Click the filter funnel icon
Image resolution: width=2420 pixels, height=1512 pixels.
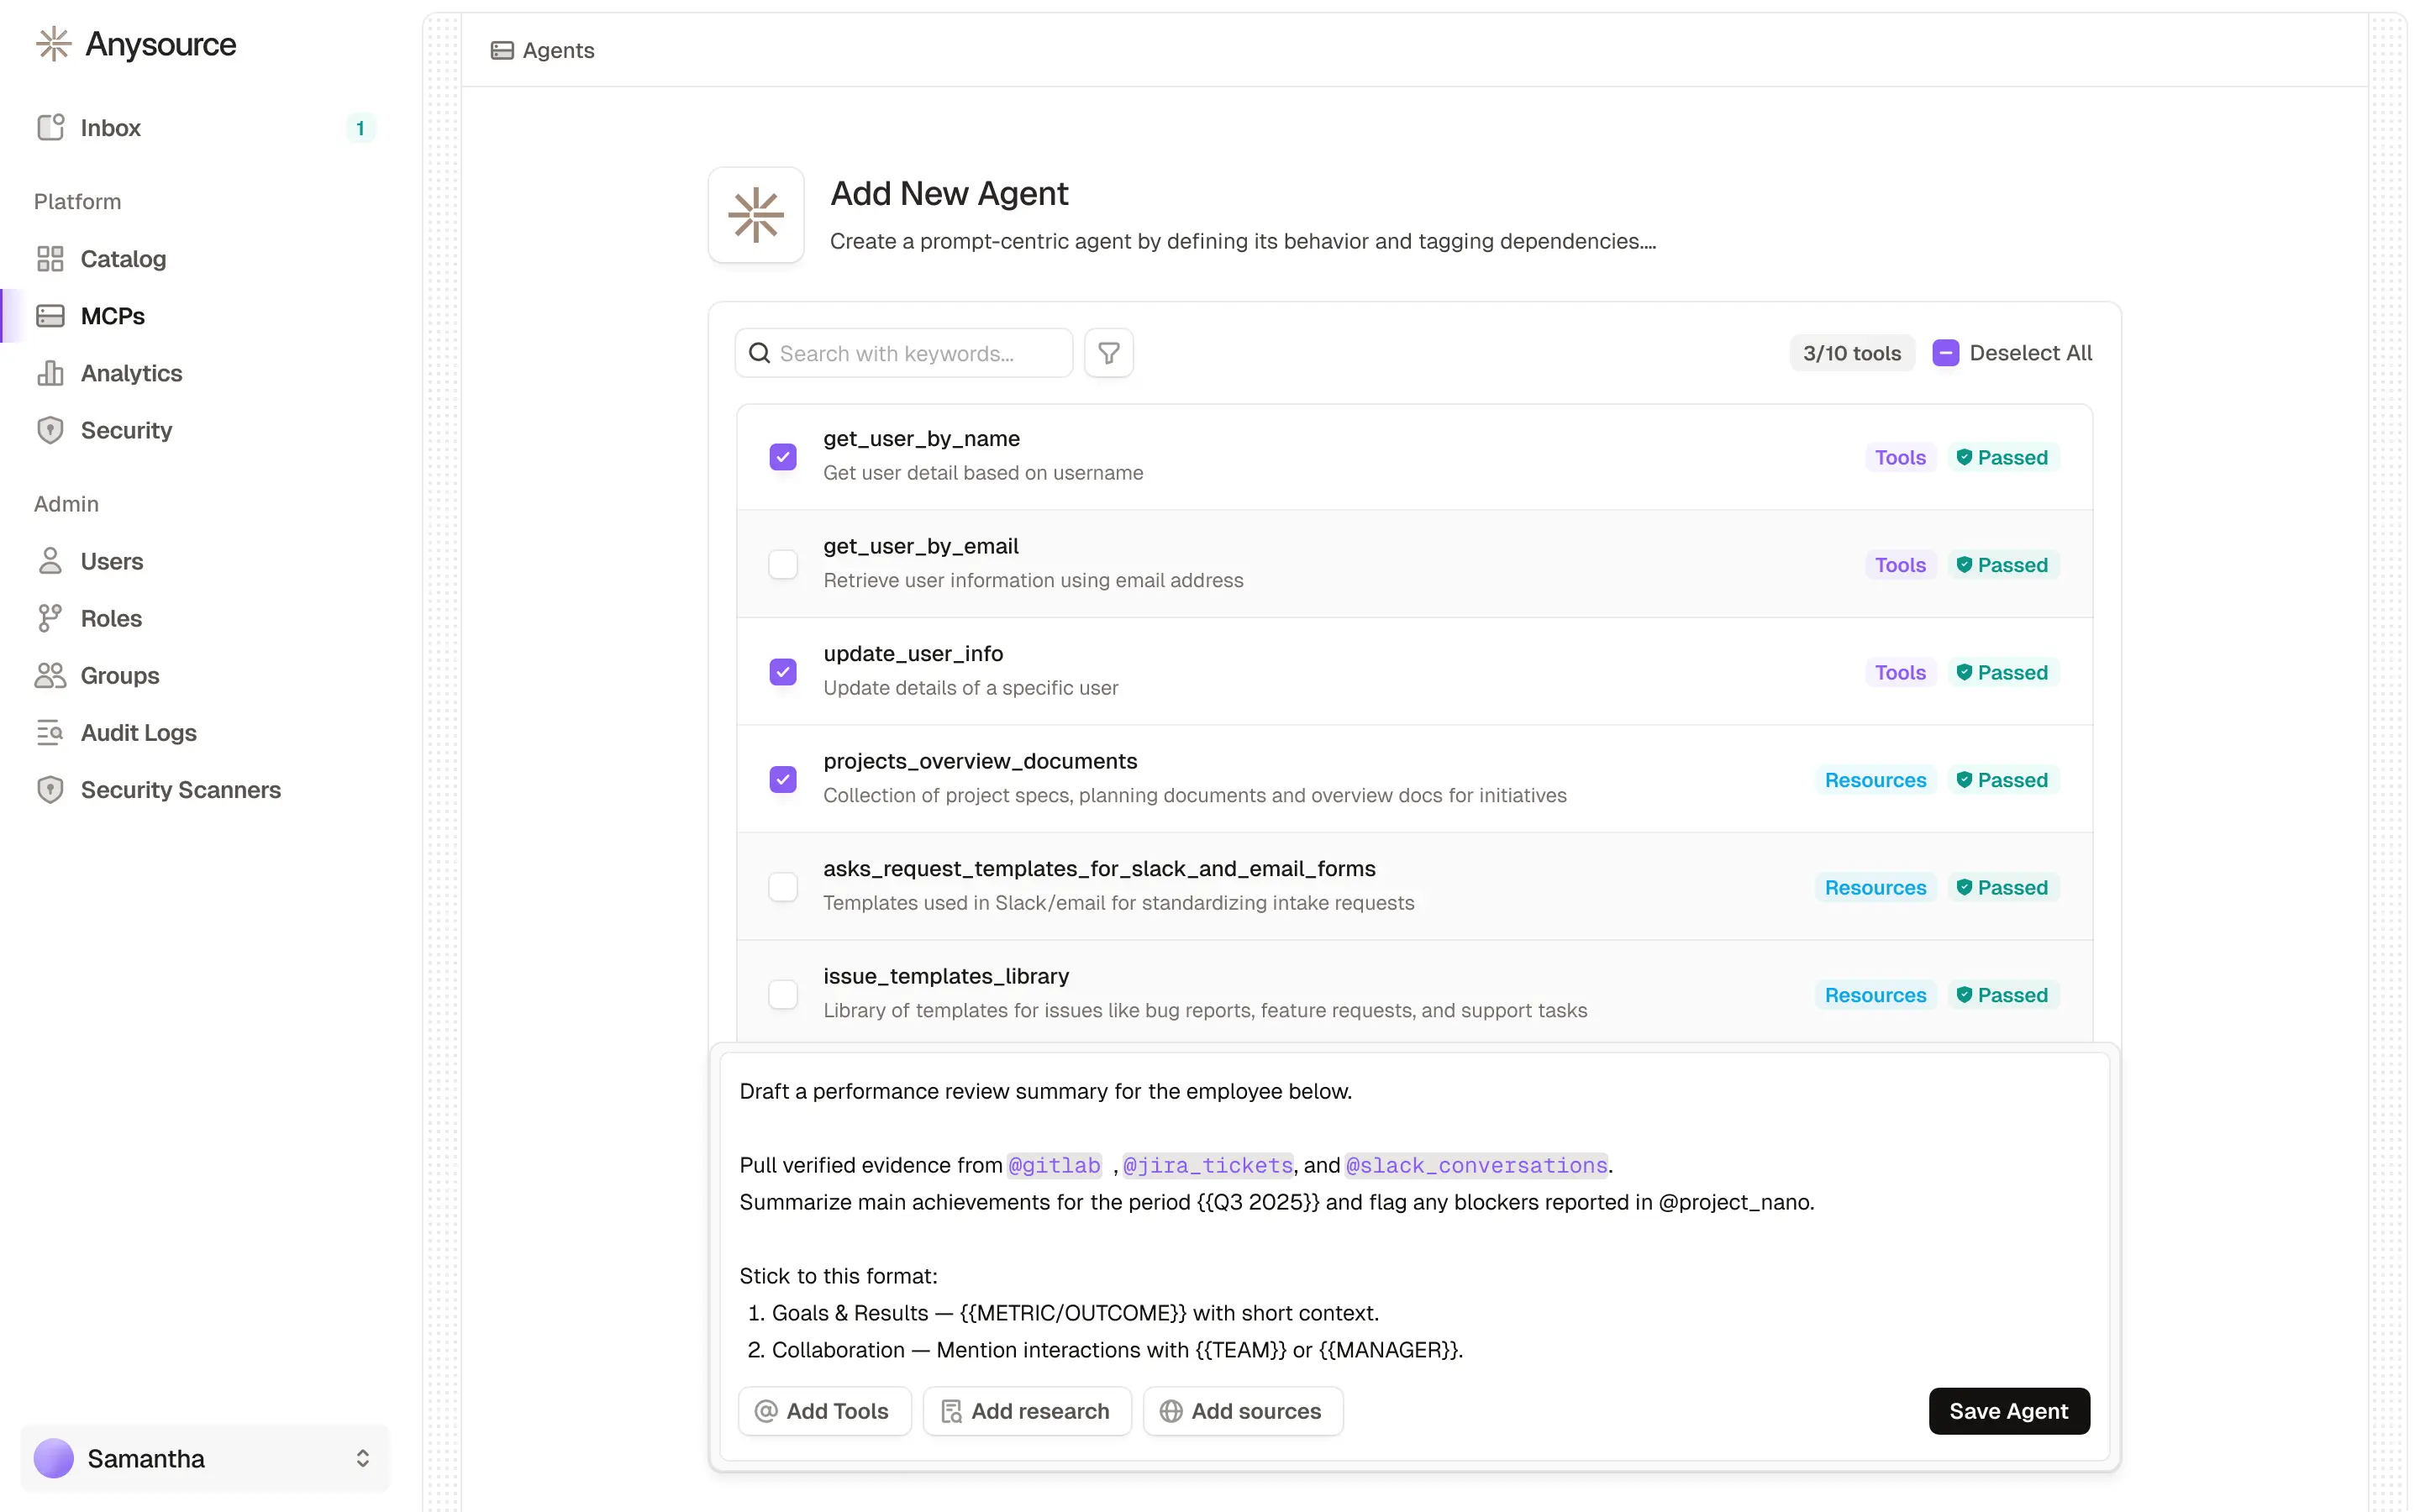point(1108,353)
